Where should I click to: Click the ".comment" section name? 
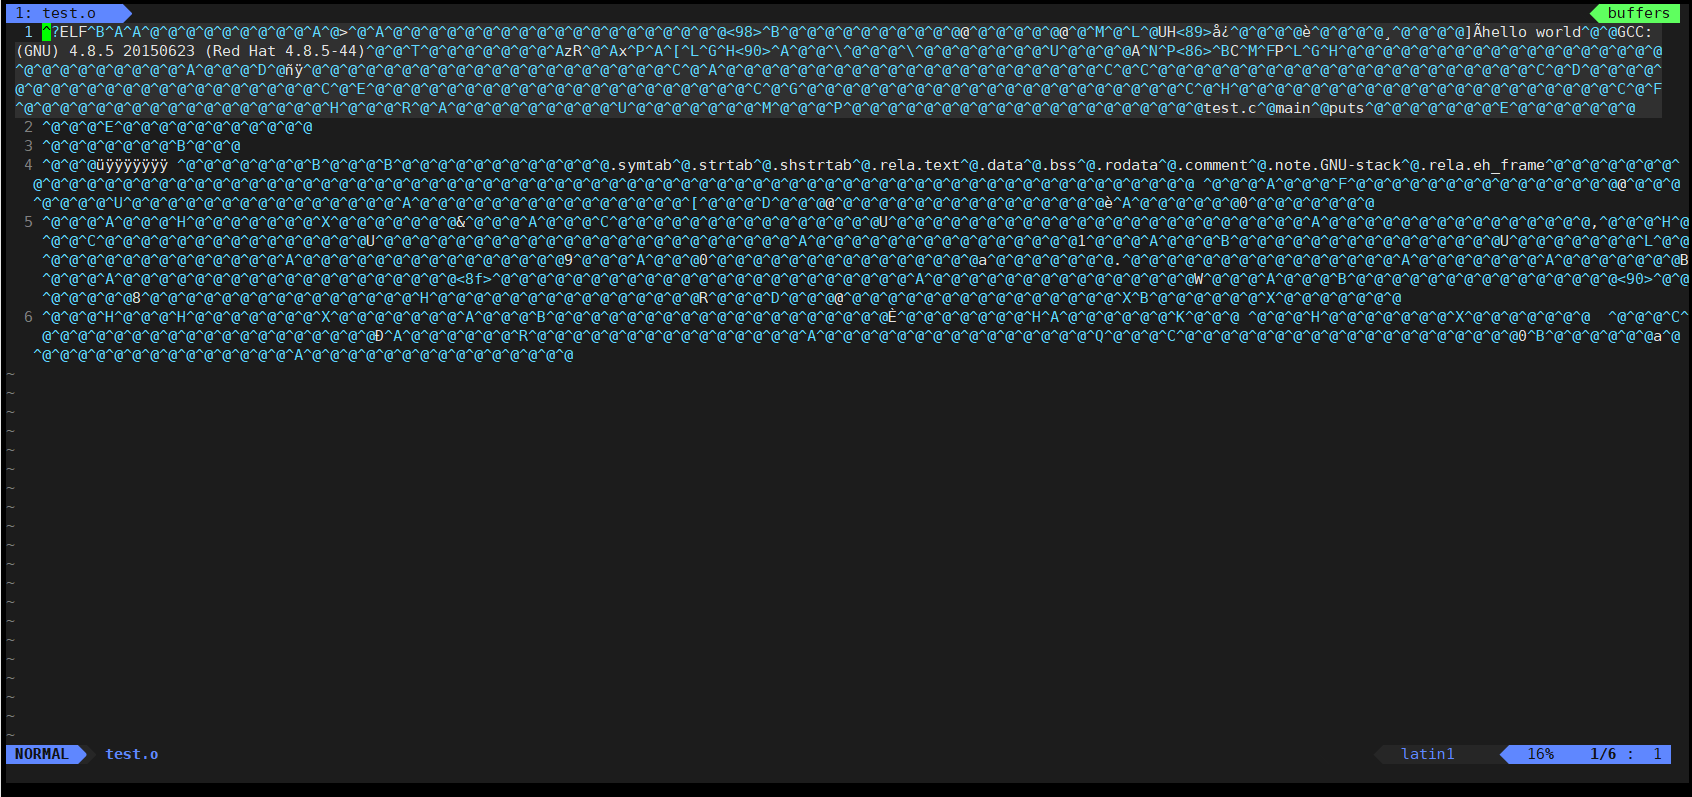pos(1212,165)
